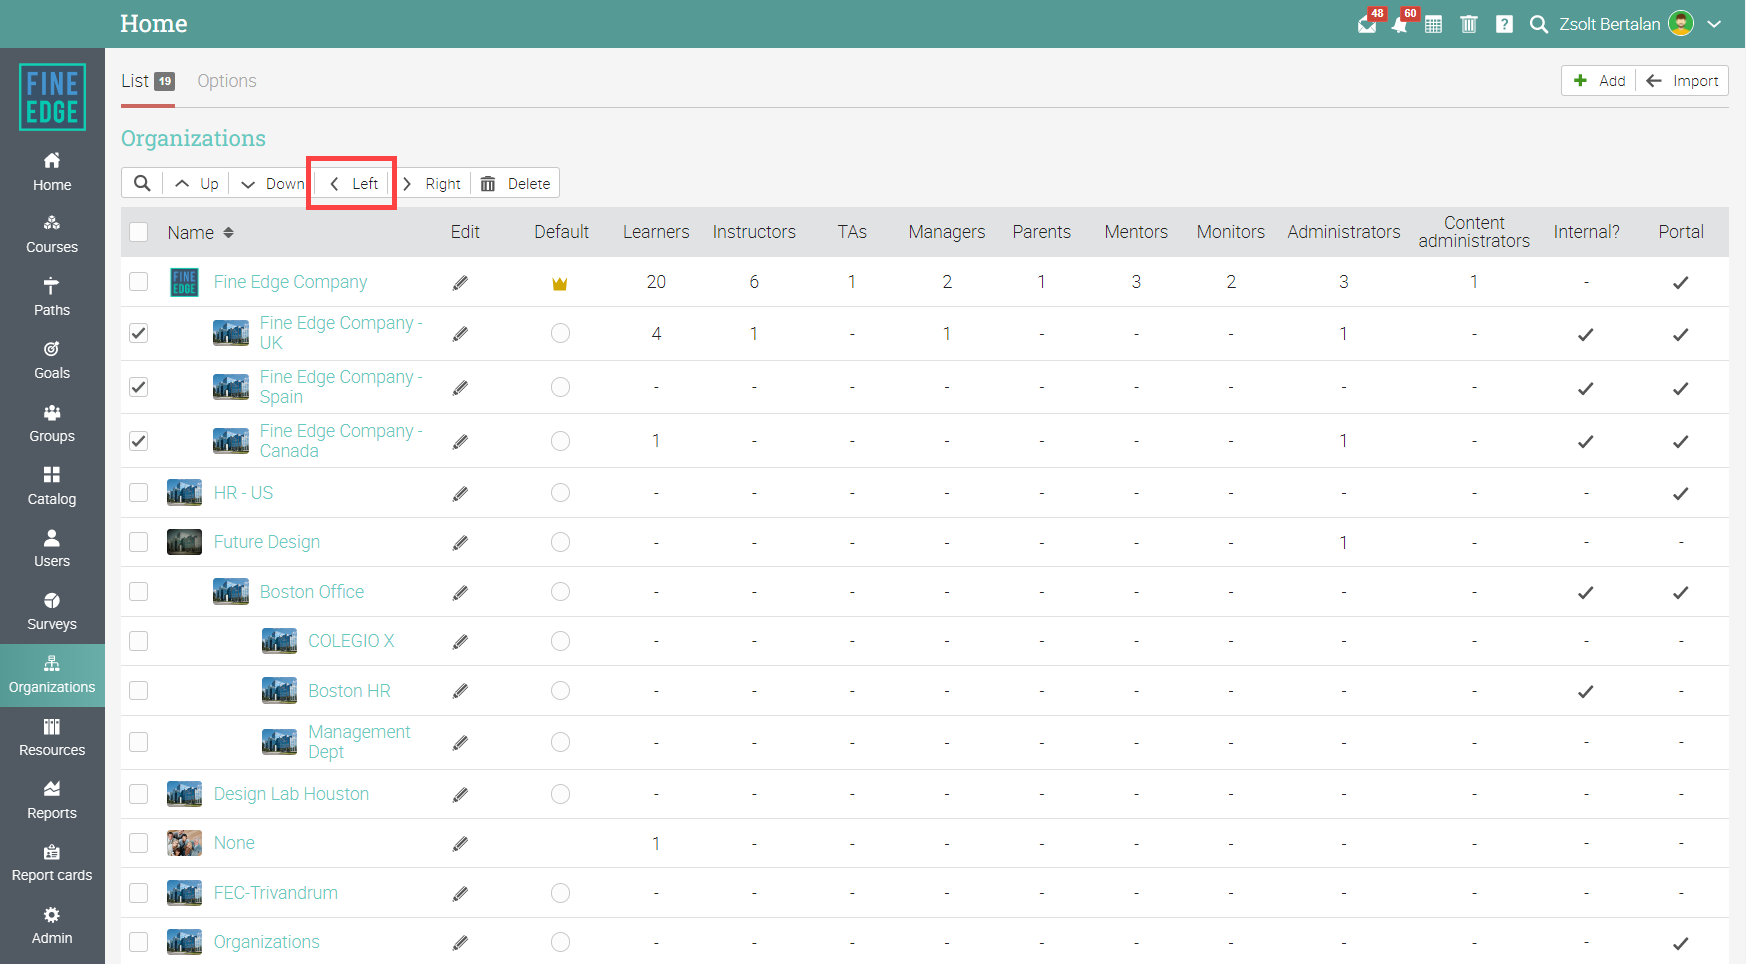The image size is (1746, 964).
Task: Open Users from the sidebar
Action: [x=52, y=549]
